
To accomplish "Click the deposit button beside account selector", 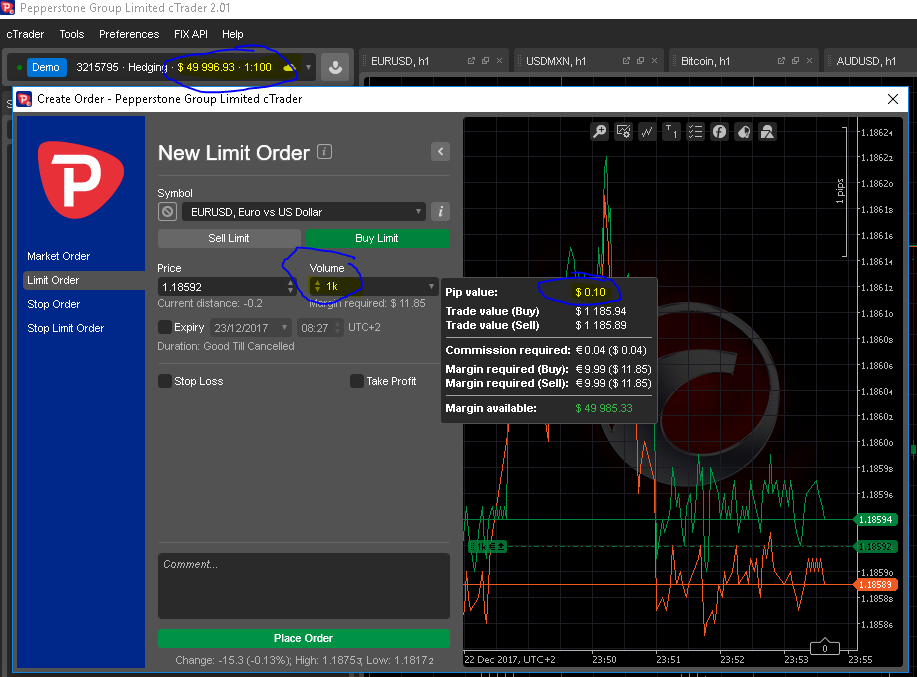I will (x=335, y=67).
